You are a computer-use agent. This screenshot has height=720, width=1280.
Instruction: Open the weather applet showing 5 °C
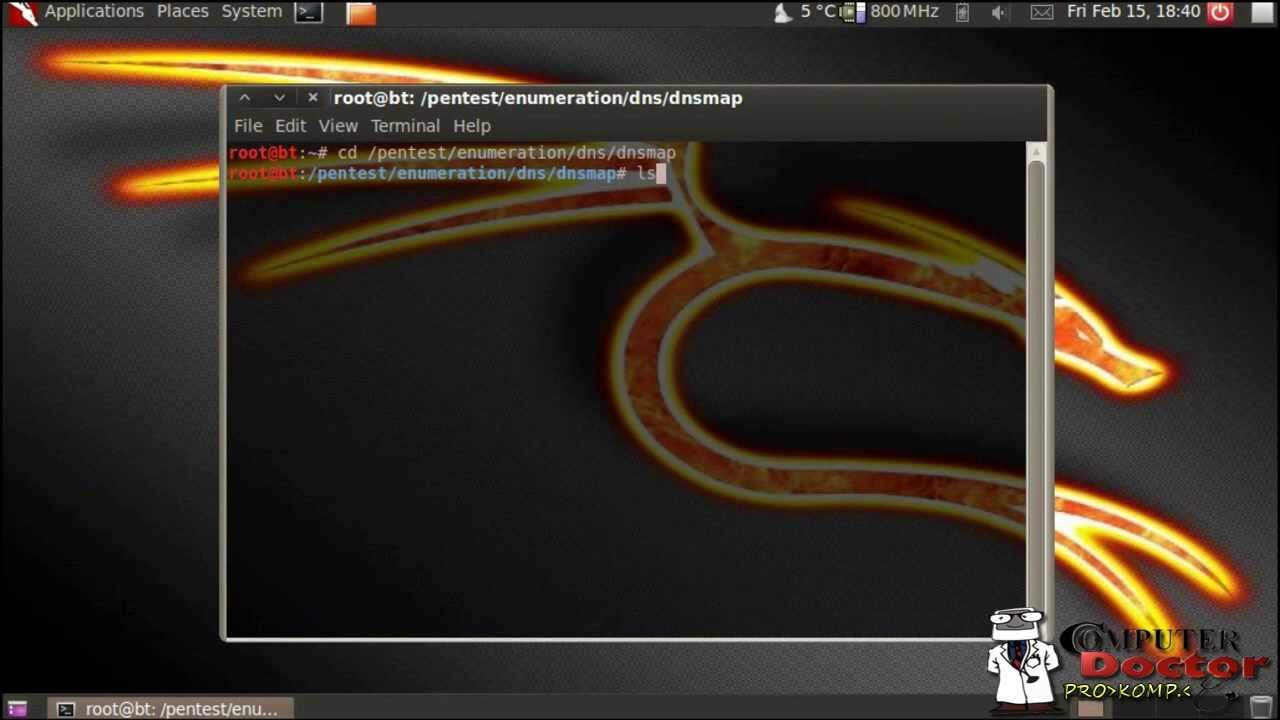pos(805,12)
